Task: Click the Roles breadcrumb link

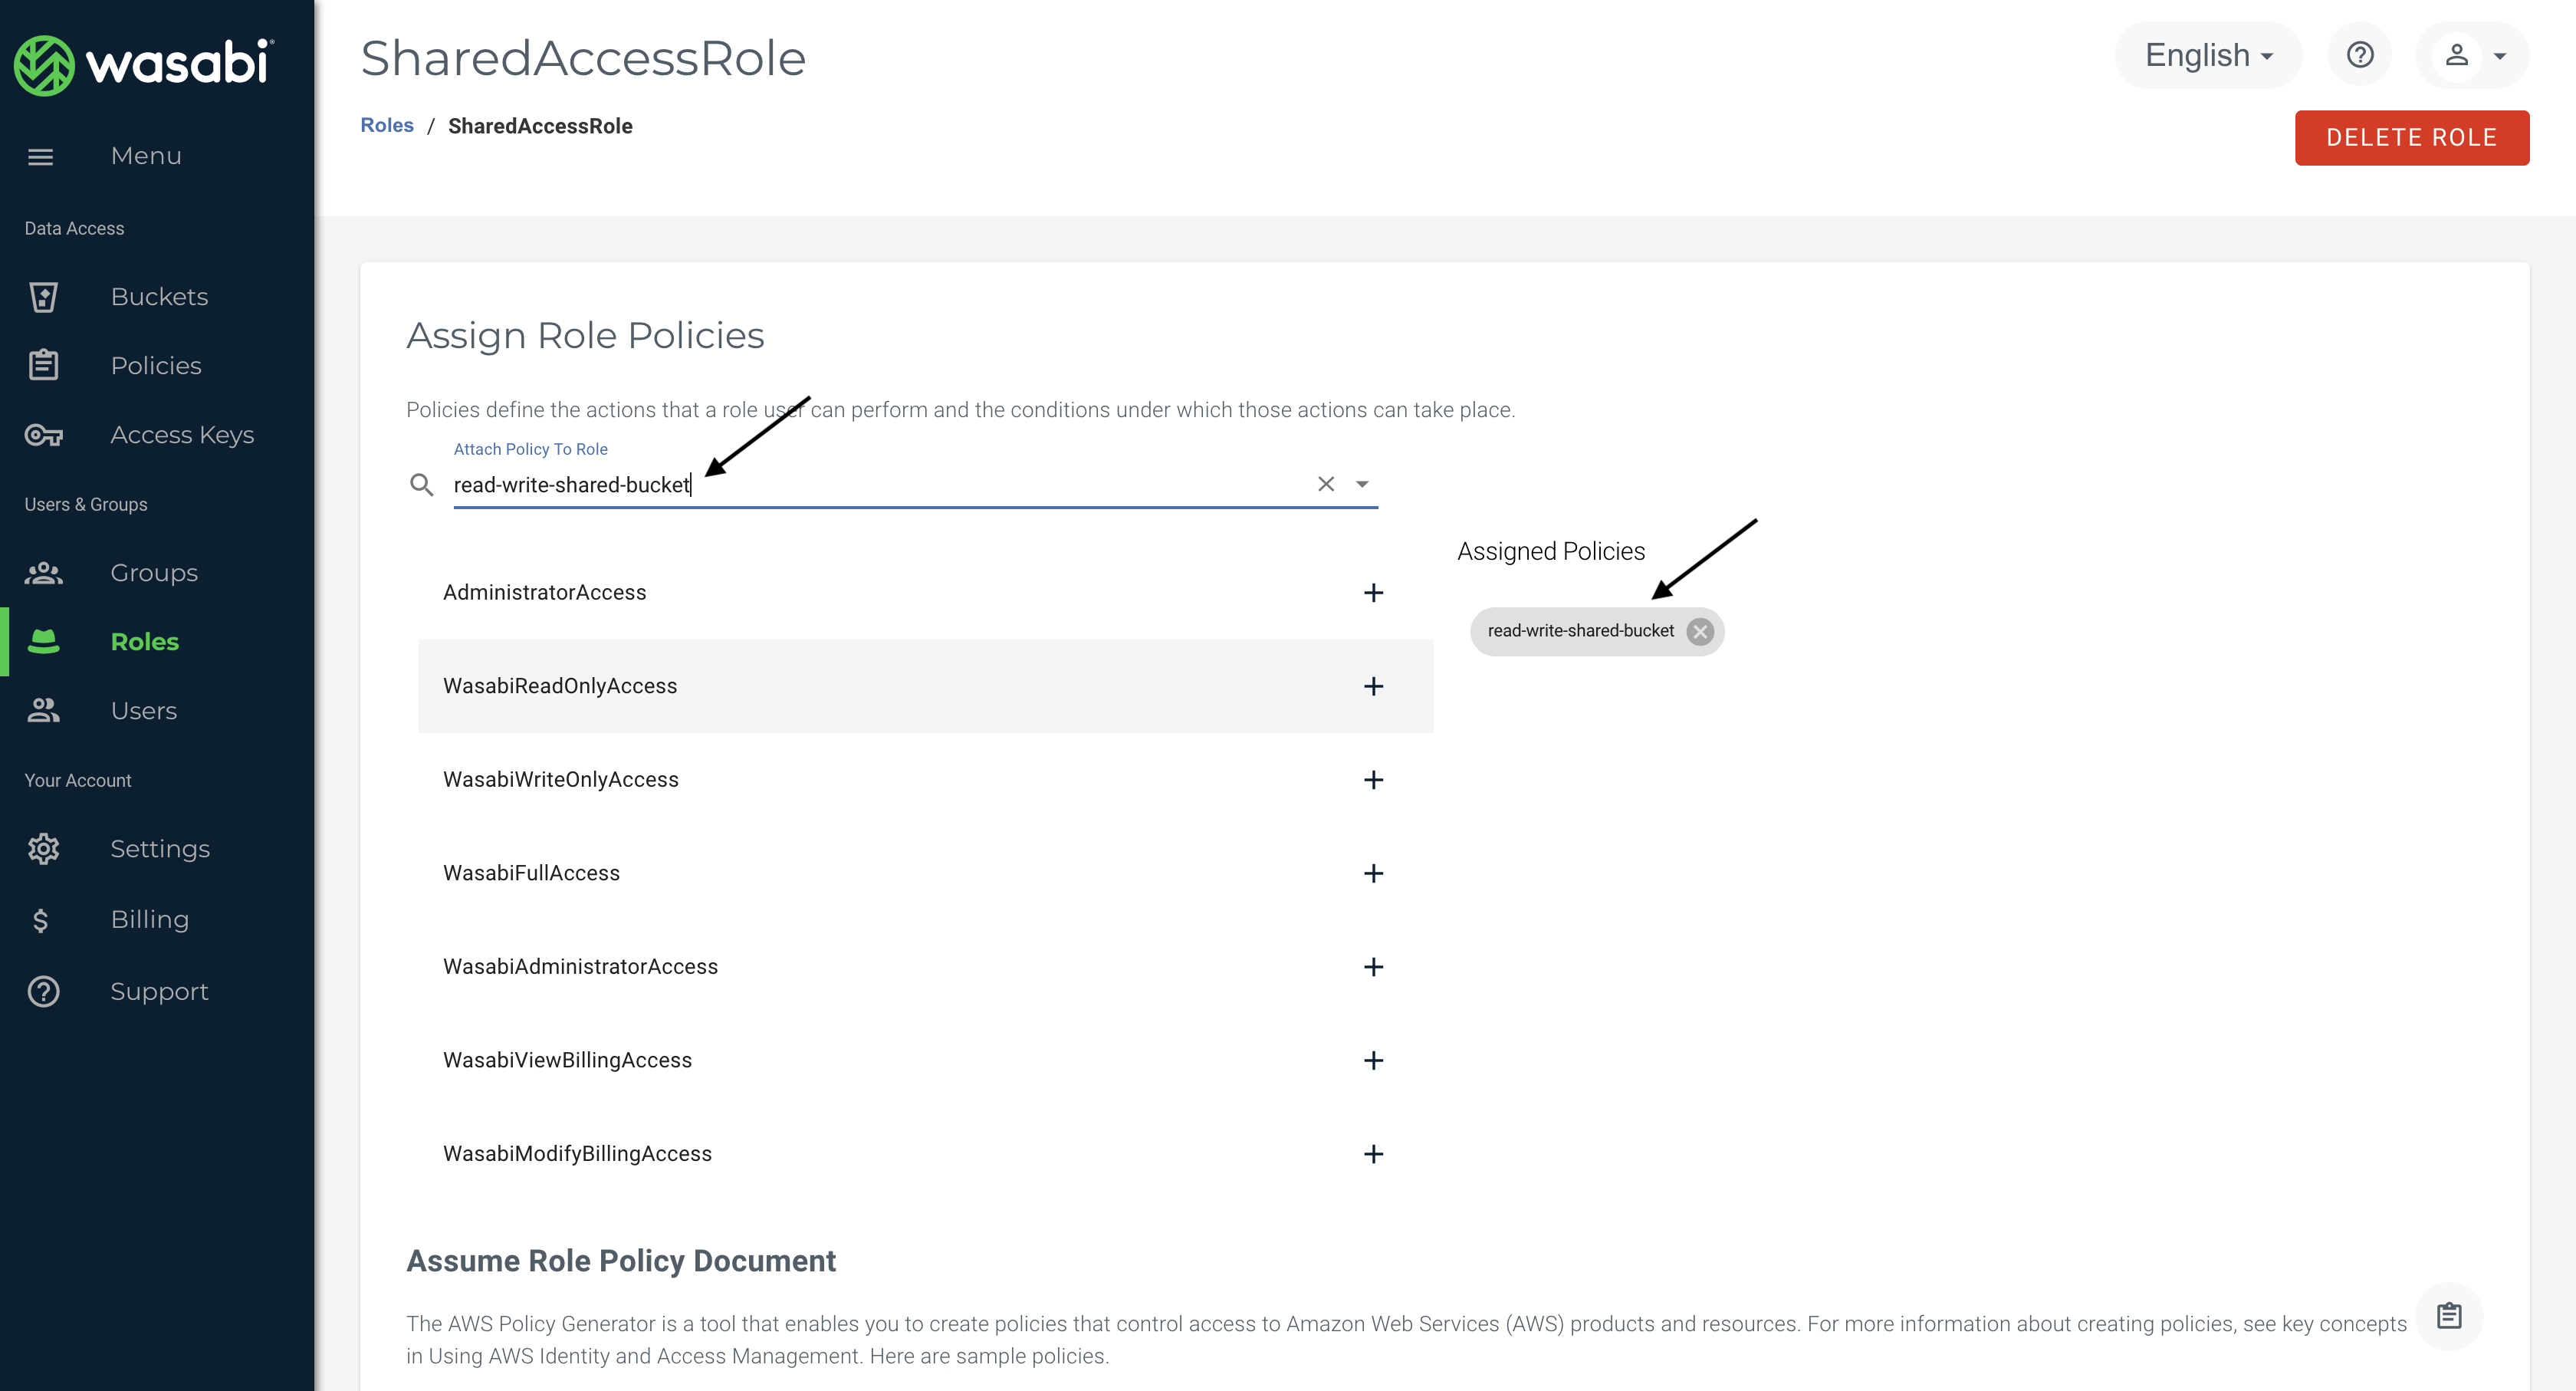Action: click(387, 126)
